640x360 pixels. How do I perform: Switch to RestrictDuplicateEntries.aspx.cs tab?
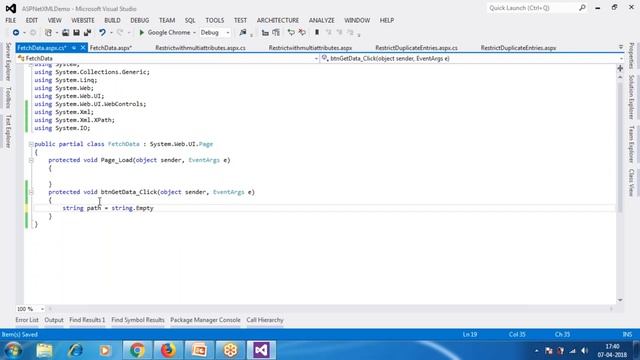(416, 48)
